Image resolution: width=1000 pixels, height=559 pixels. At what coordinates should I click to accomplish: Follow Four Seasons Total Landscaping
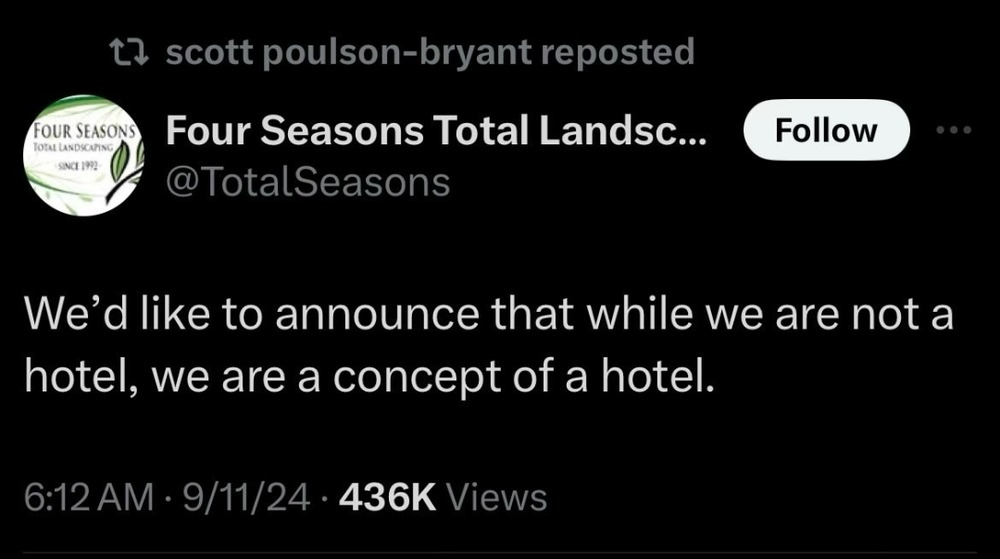pos(826,130)
